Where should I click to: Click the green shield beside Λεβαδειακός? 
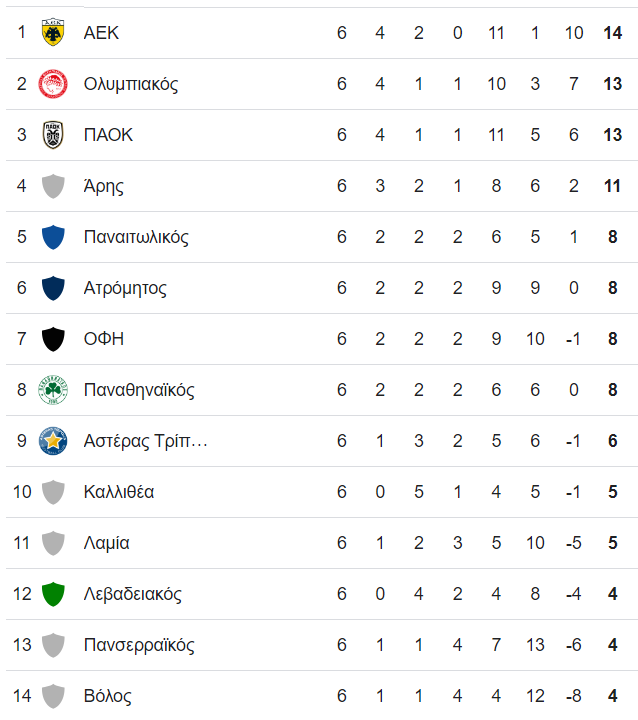[53, 594]
